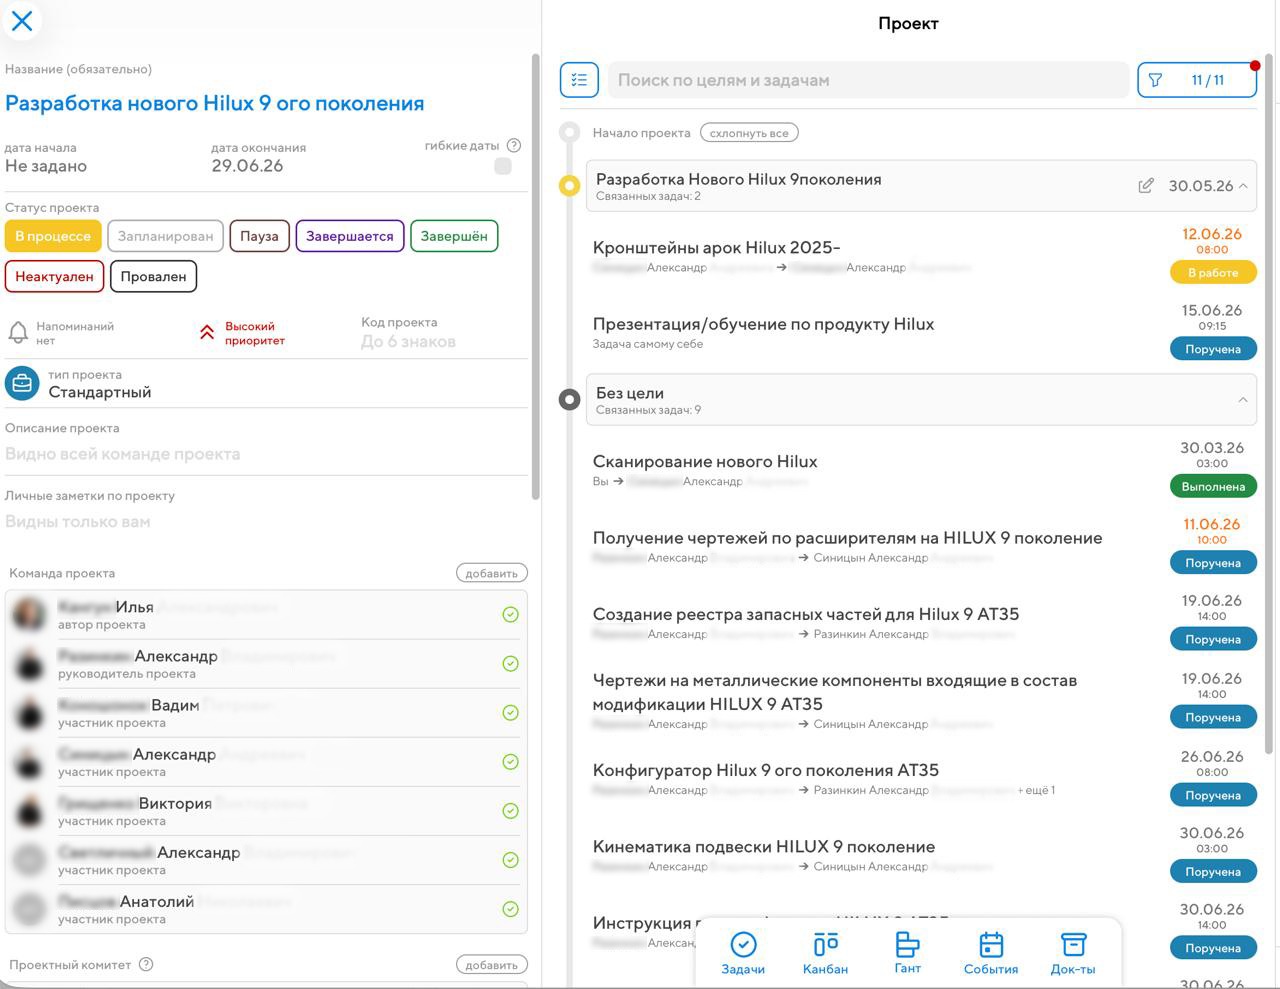Add a member to Проектный комитет

(492, 965)
